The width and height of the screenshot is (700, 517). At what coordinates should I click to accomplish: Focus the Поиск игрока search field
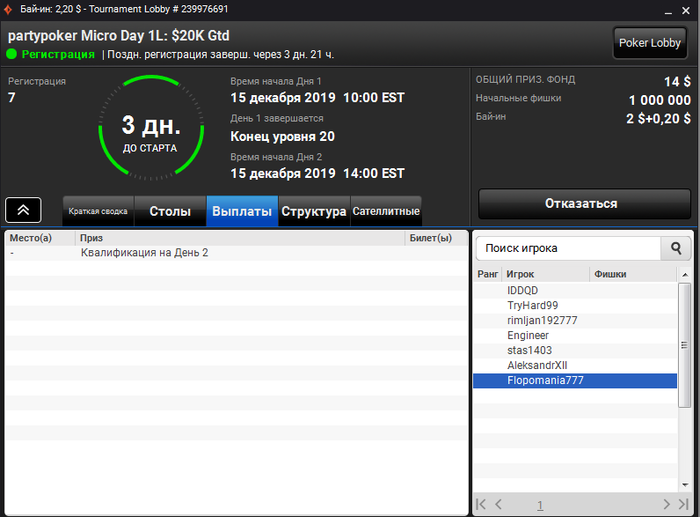[568, 248]
